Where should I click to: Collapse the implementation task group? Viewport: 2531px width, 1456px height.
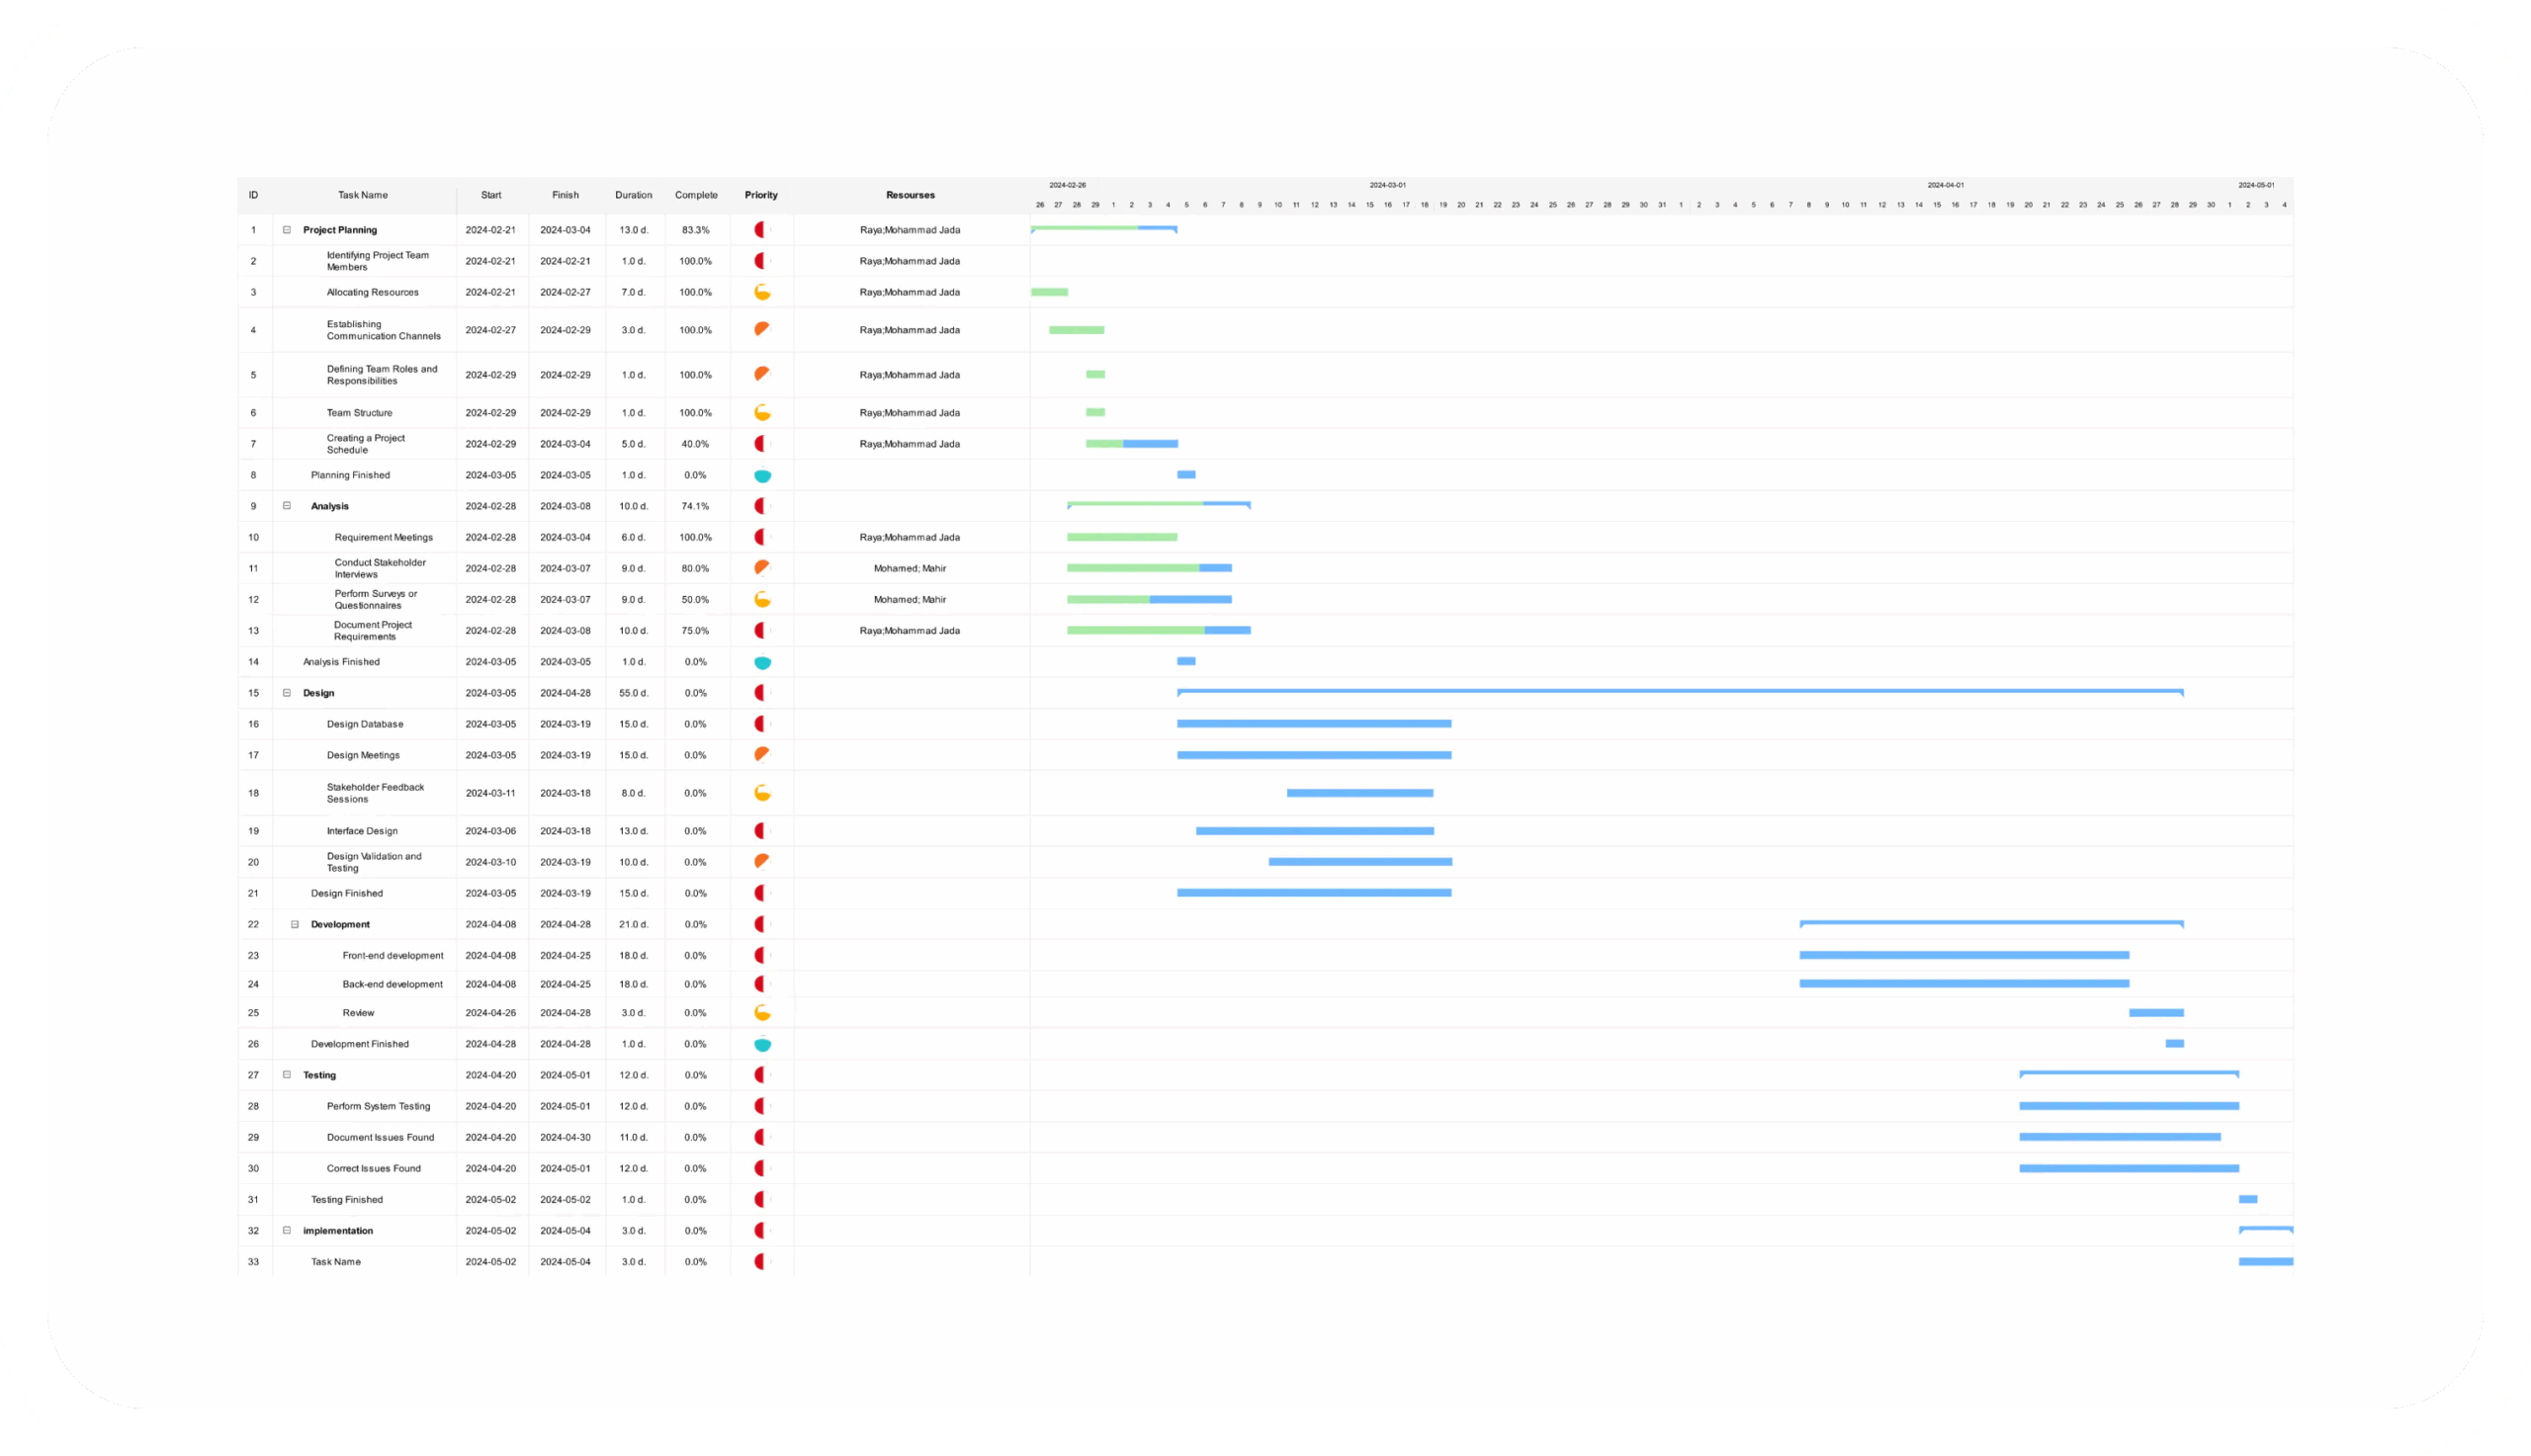pyautogui.click(x=287, y=1231)
